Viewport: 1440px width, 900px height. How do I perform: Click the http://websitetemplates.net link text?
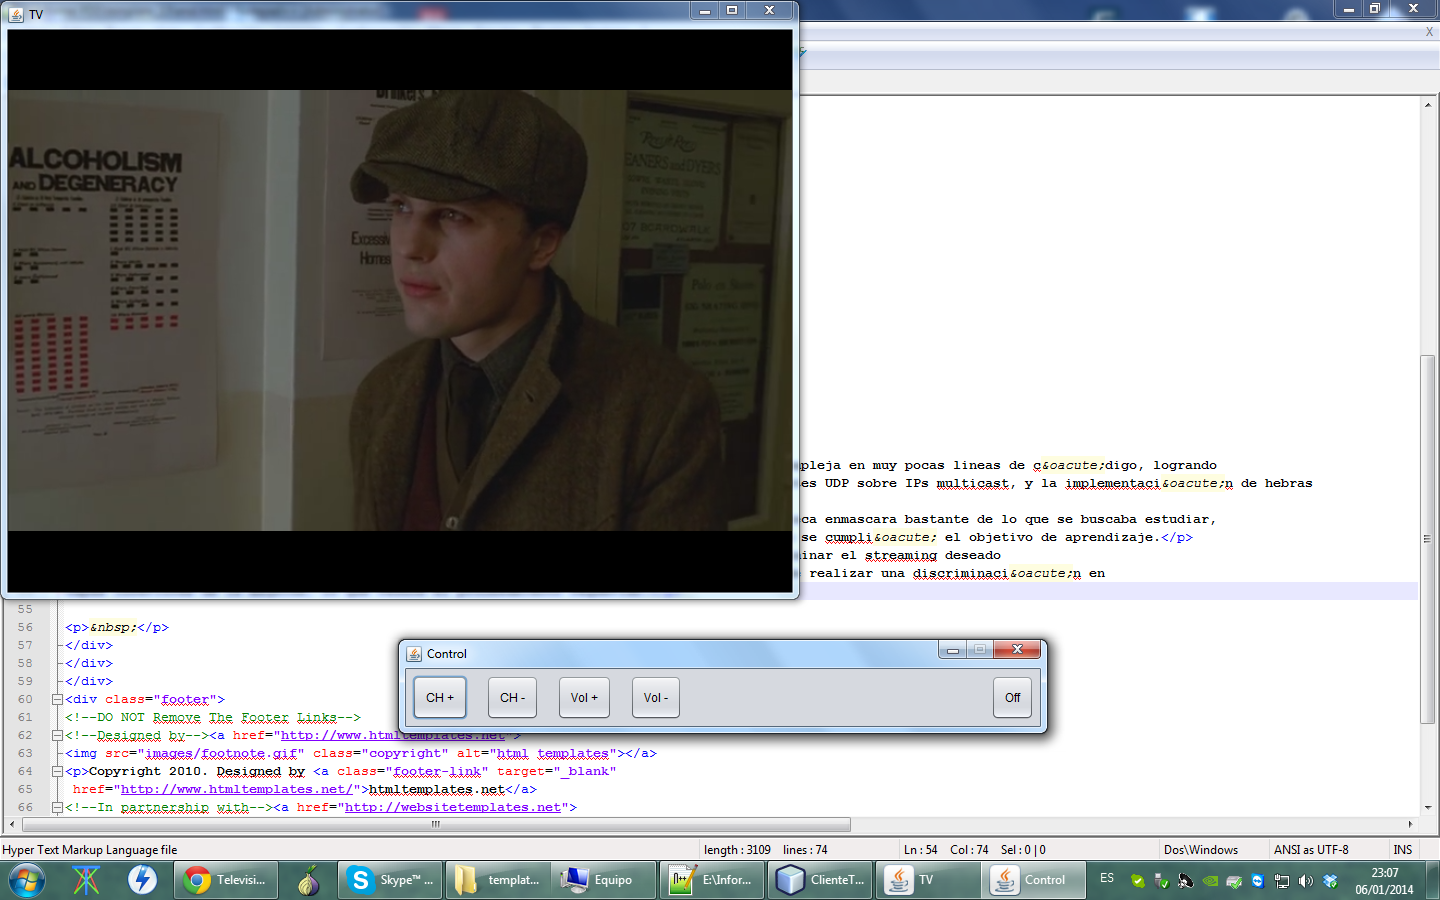pyautogui.click(x=453, y=808)
